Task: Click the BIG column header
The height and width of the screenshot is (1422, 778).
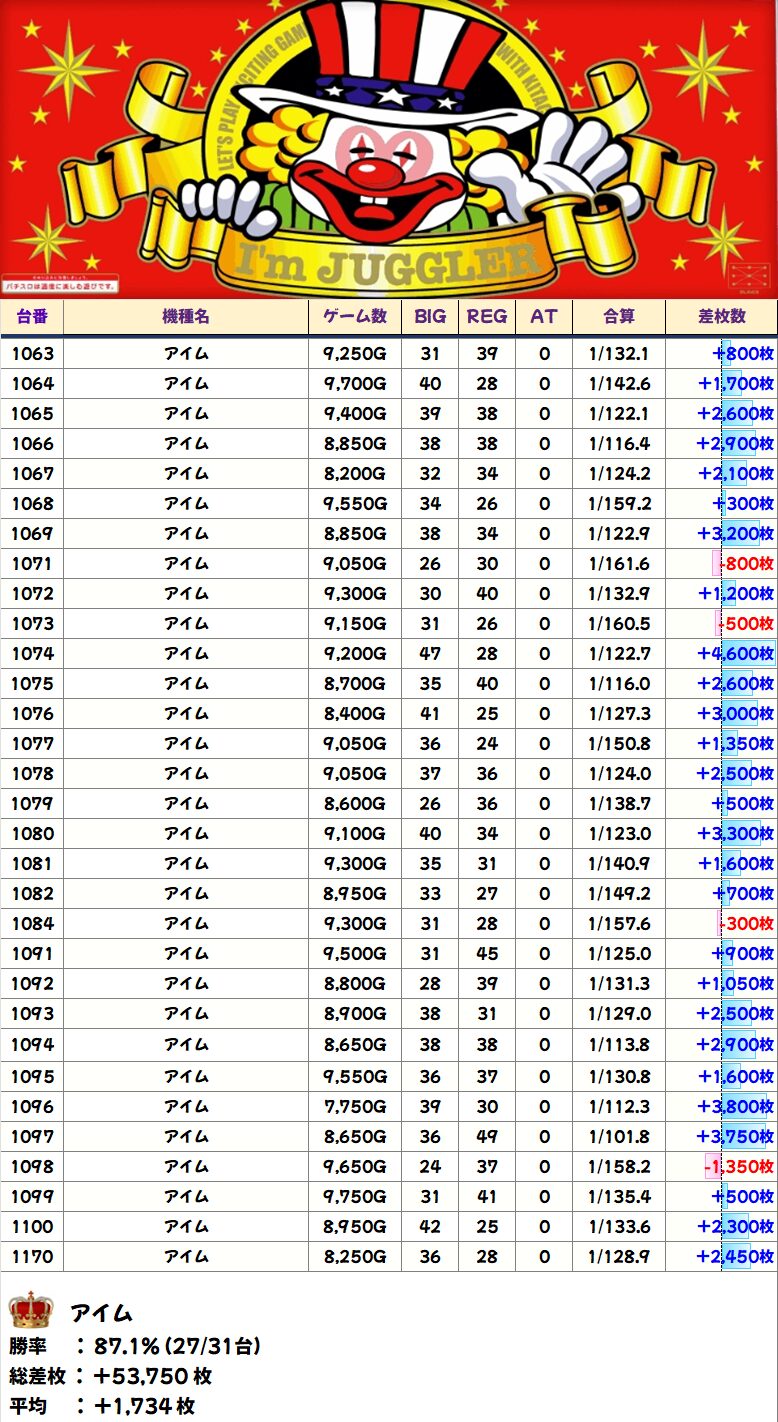Action: [x=430, y=317]
